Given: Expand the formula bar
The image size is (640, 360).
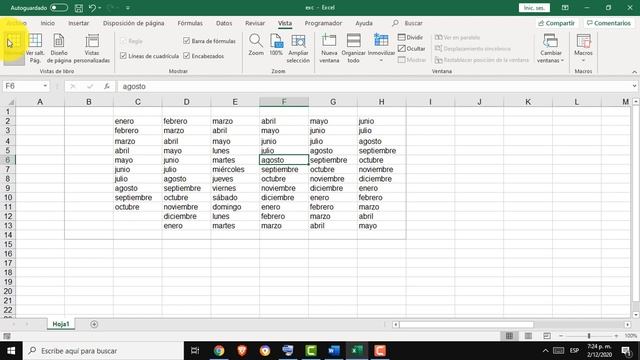Looking at the screenshot, I should pyautogui.click(x=634, y=86).
